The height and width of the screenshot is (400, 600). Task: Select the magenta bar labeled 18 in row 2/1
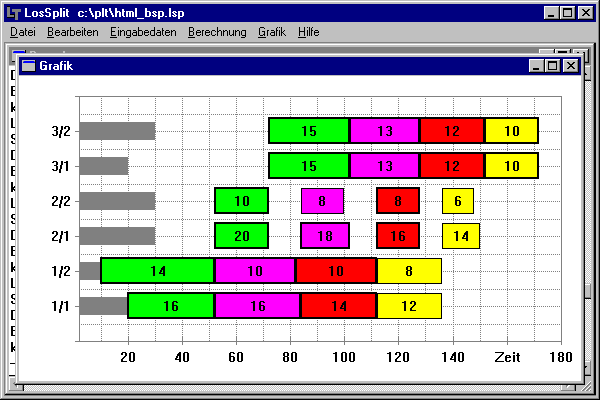pos(324,236)
